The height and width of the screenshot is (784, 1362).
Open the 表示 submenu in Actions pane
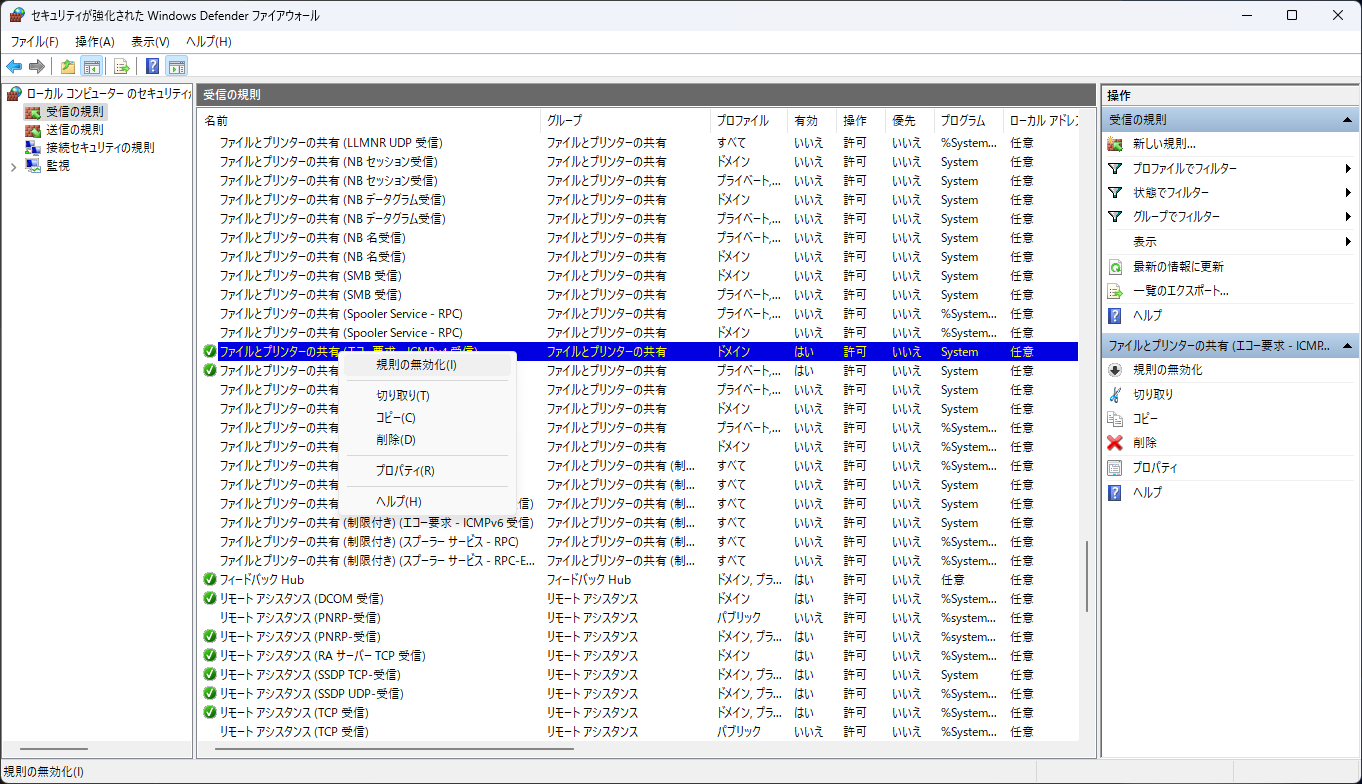click(x=1231, y=242)
